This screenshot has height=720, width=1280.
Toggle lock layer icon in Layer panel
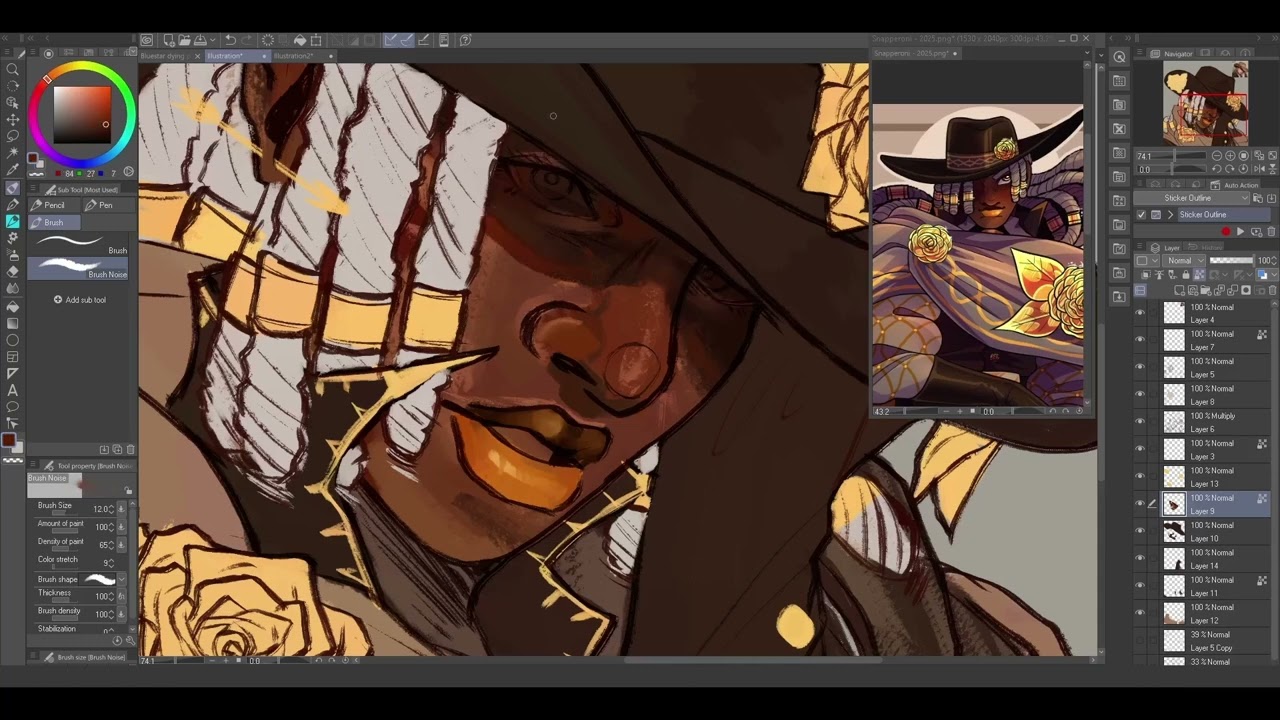coord(1186,275)
